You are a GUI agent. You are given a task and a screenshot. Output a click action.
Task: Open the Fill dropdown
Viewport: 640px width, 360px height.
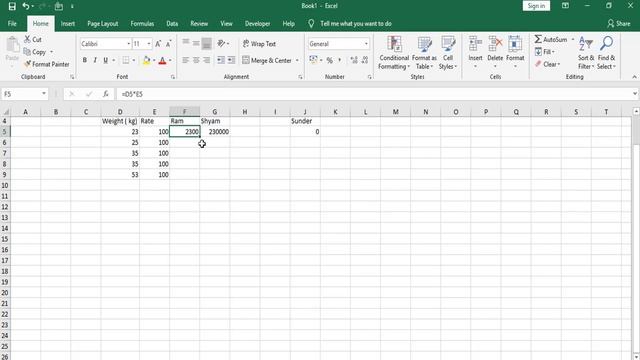pos(545,52)
